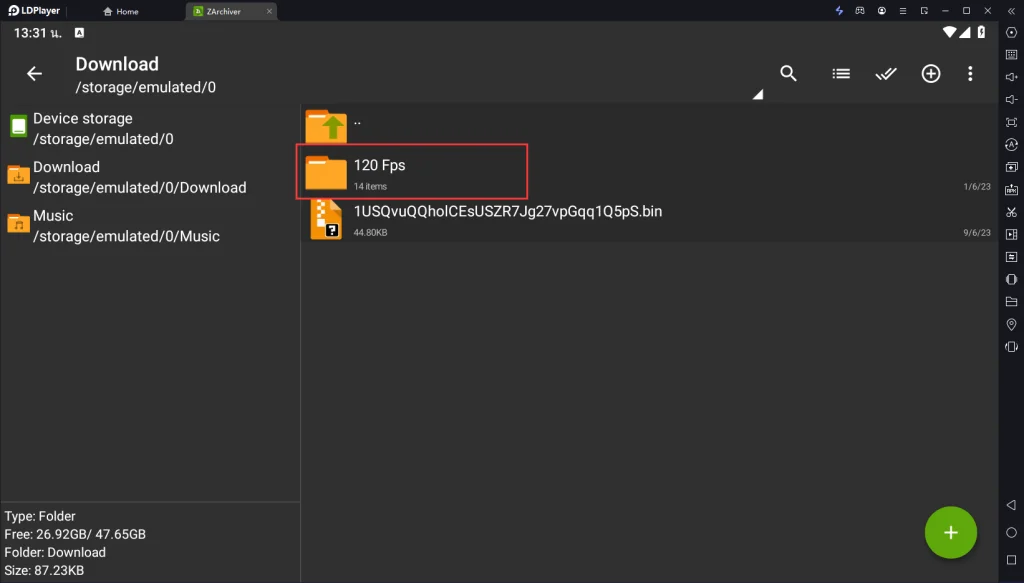Click the 'Size: 87.23KB' info line
The height and width of the screenshot is (583, 1024).
pos(44,571)
